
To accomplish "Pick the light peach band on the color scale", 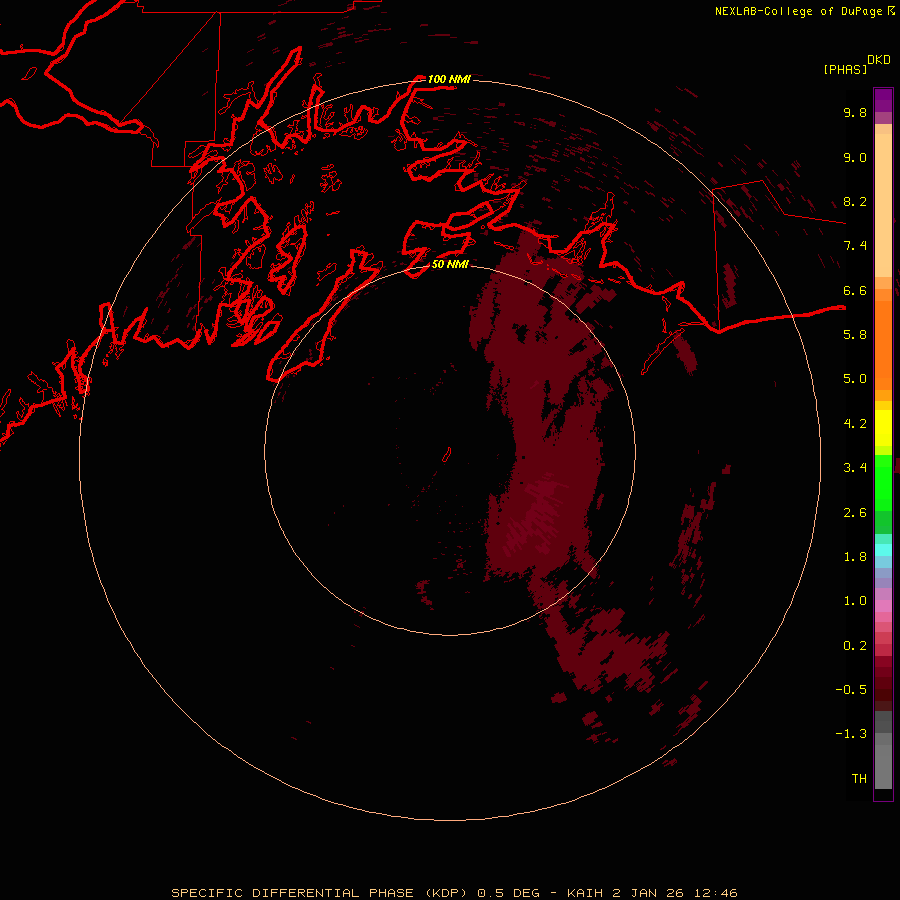I will (x=883, y=205).
